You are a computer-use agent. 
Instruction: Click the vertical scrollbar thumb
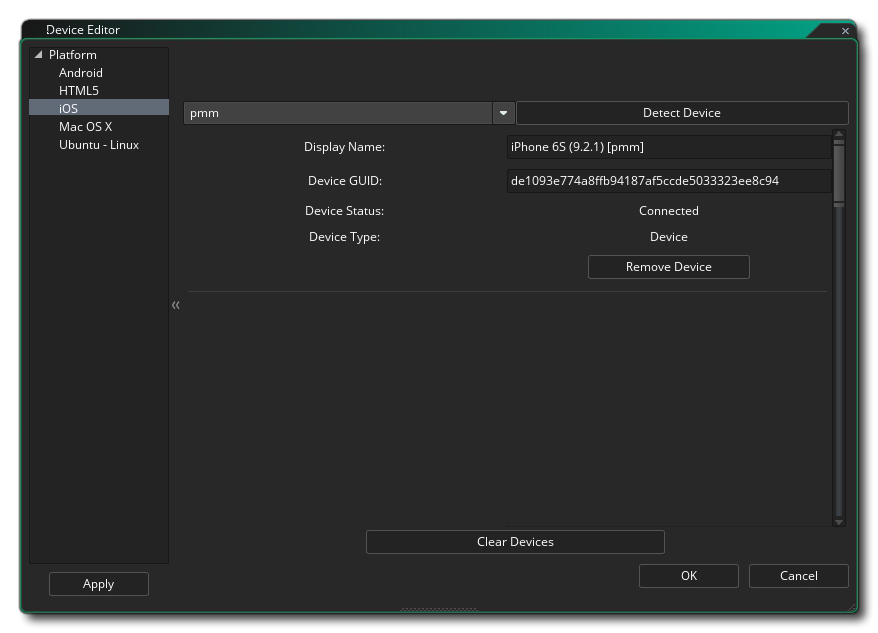pyautogui.click(x=838, y=174)
